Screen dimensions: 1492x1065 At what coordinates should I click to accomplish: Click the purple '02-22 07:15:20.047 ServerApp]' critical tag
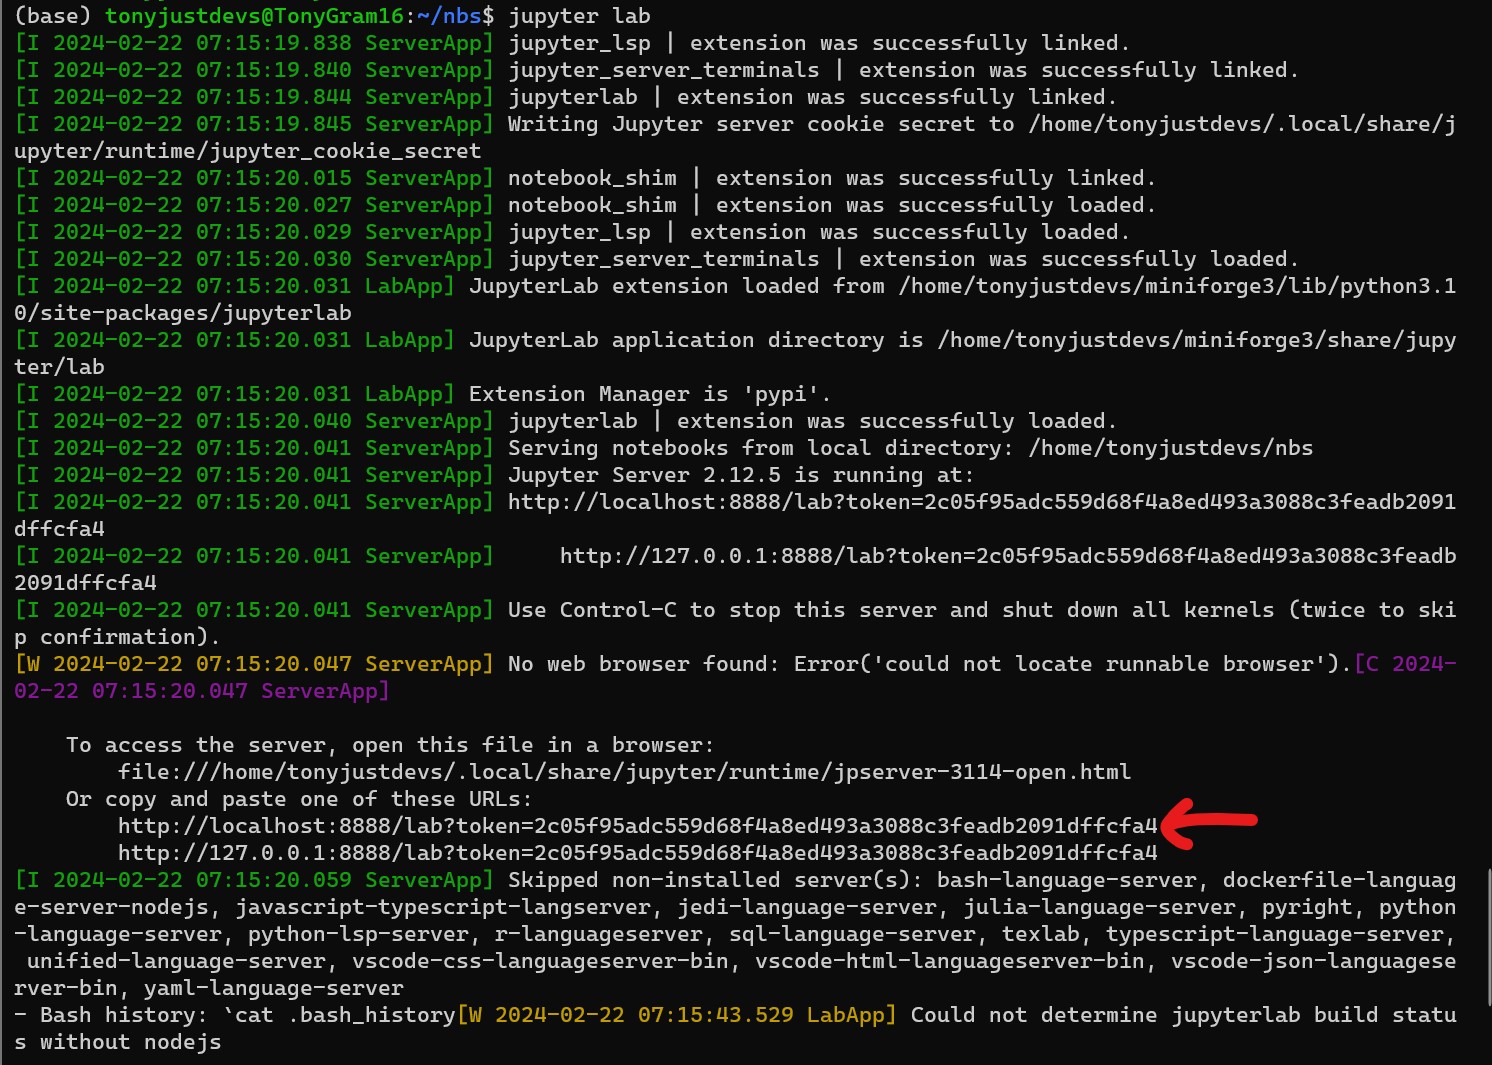201,691
